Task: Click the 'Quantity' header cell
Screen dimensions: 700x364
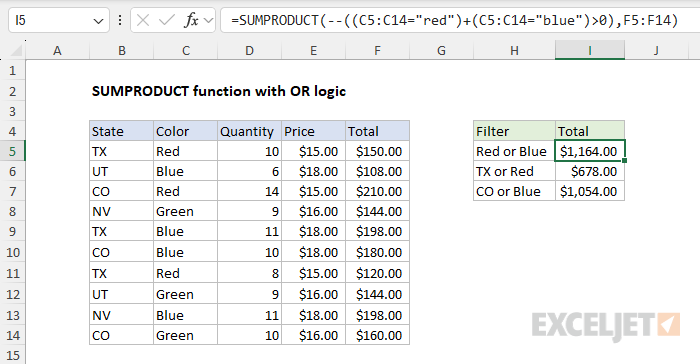Action: click(250, 131)
